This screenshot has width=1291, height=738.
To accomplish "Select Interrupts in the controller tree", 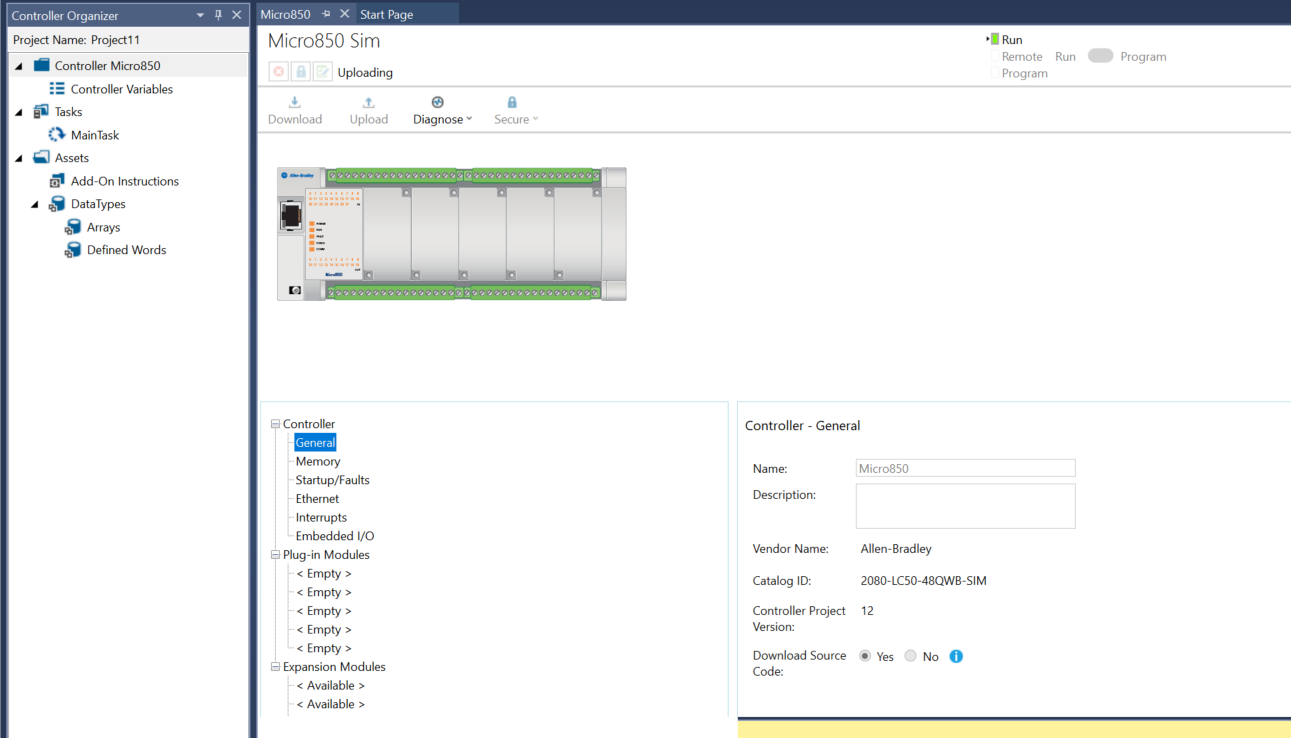I will (x=321, y=517).
